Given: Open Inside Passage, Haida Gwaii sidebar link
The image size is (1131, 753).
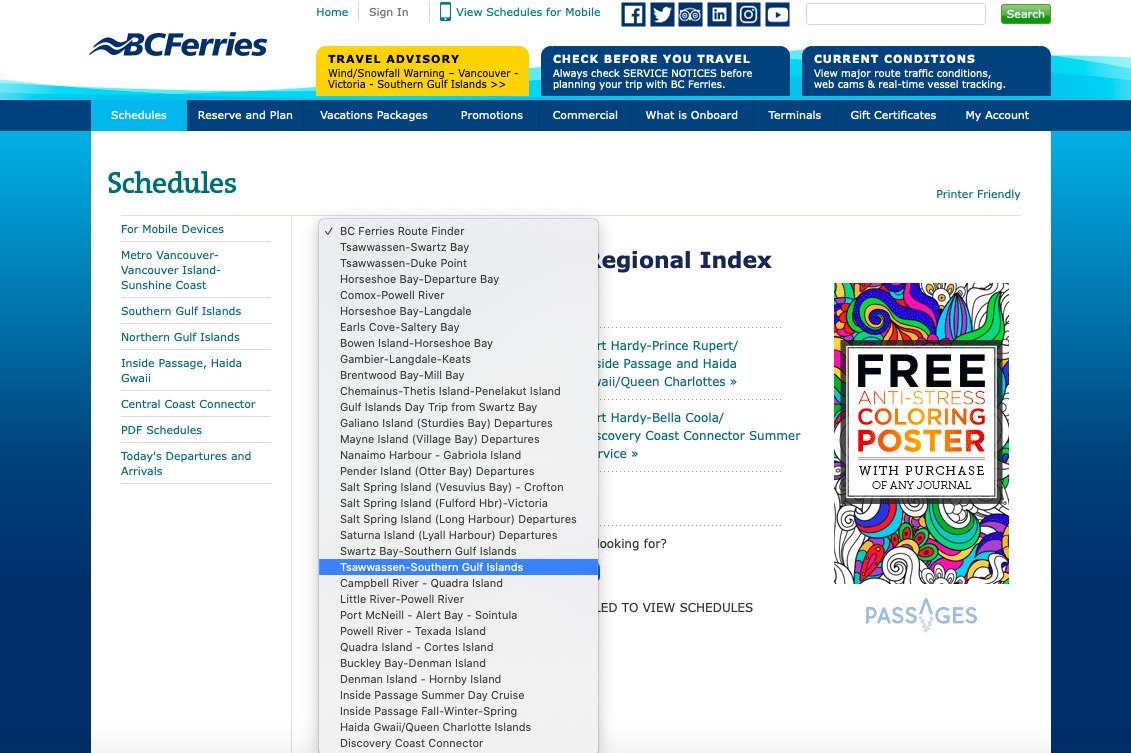Looking at the screenshot, I should tap(181, 371).
